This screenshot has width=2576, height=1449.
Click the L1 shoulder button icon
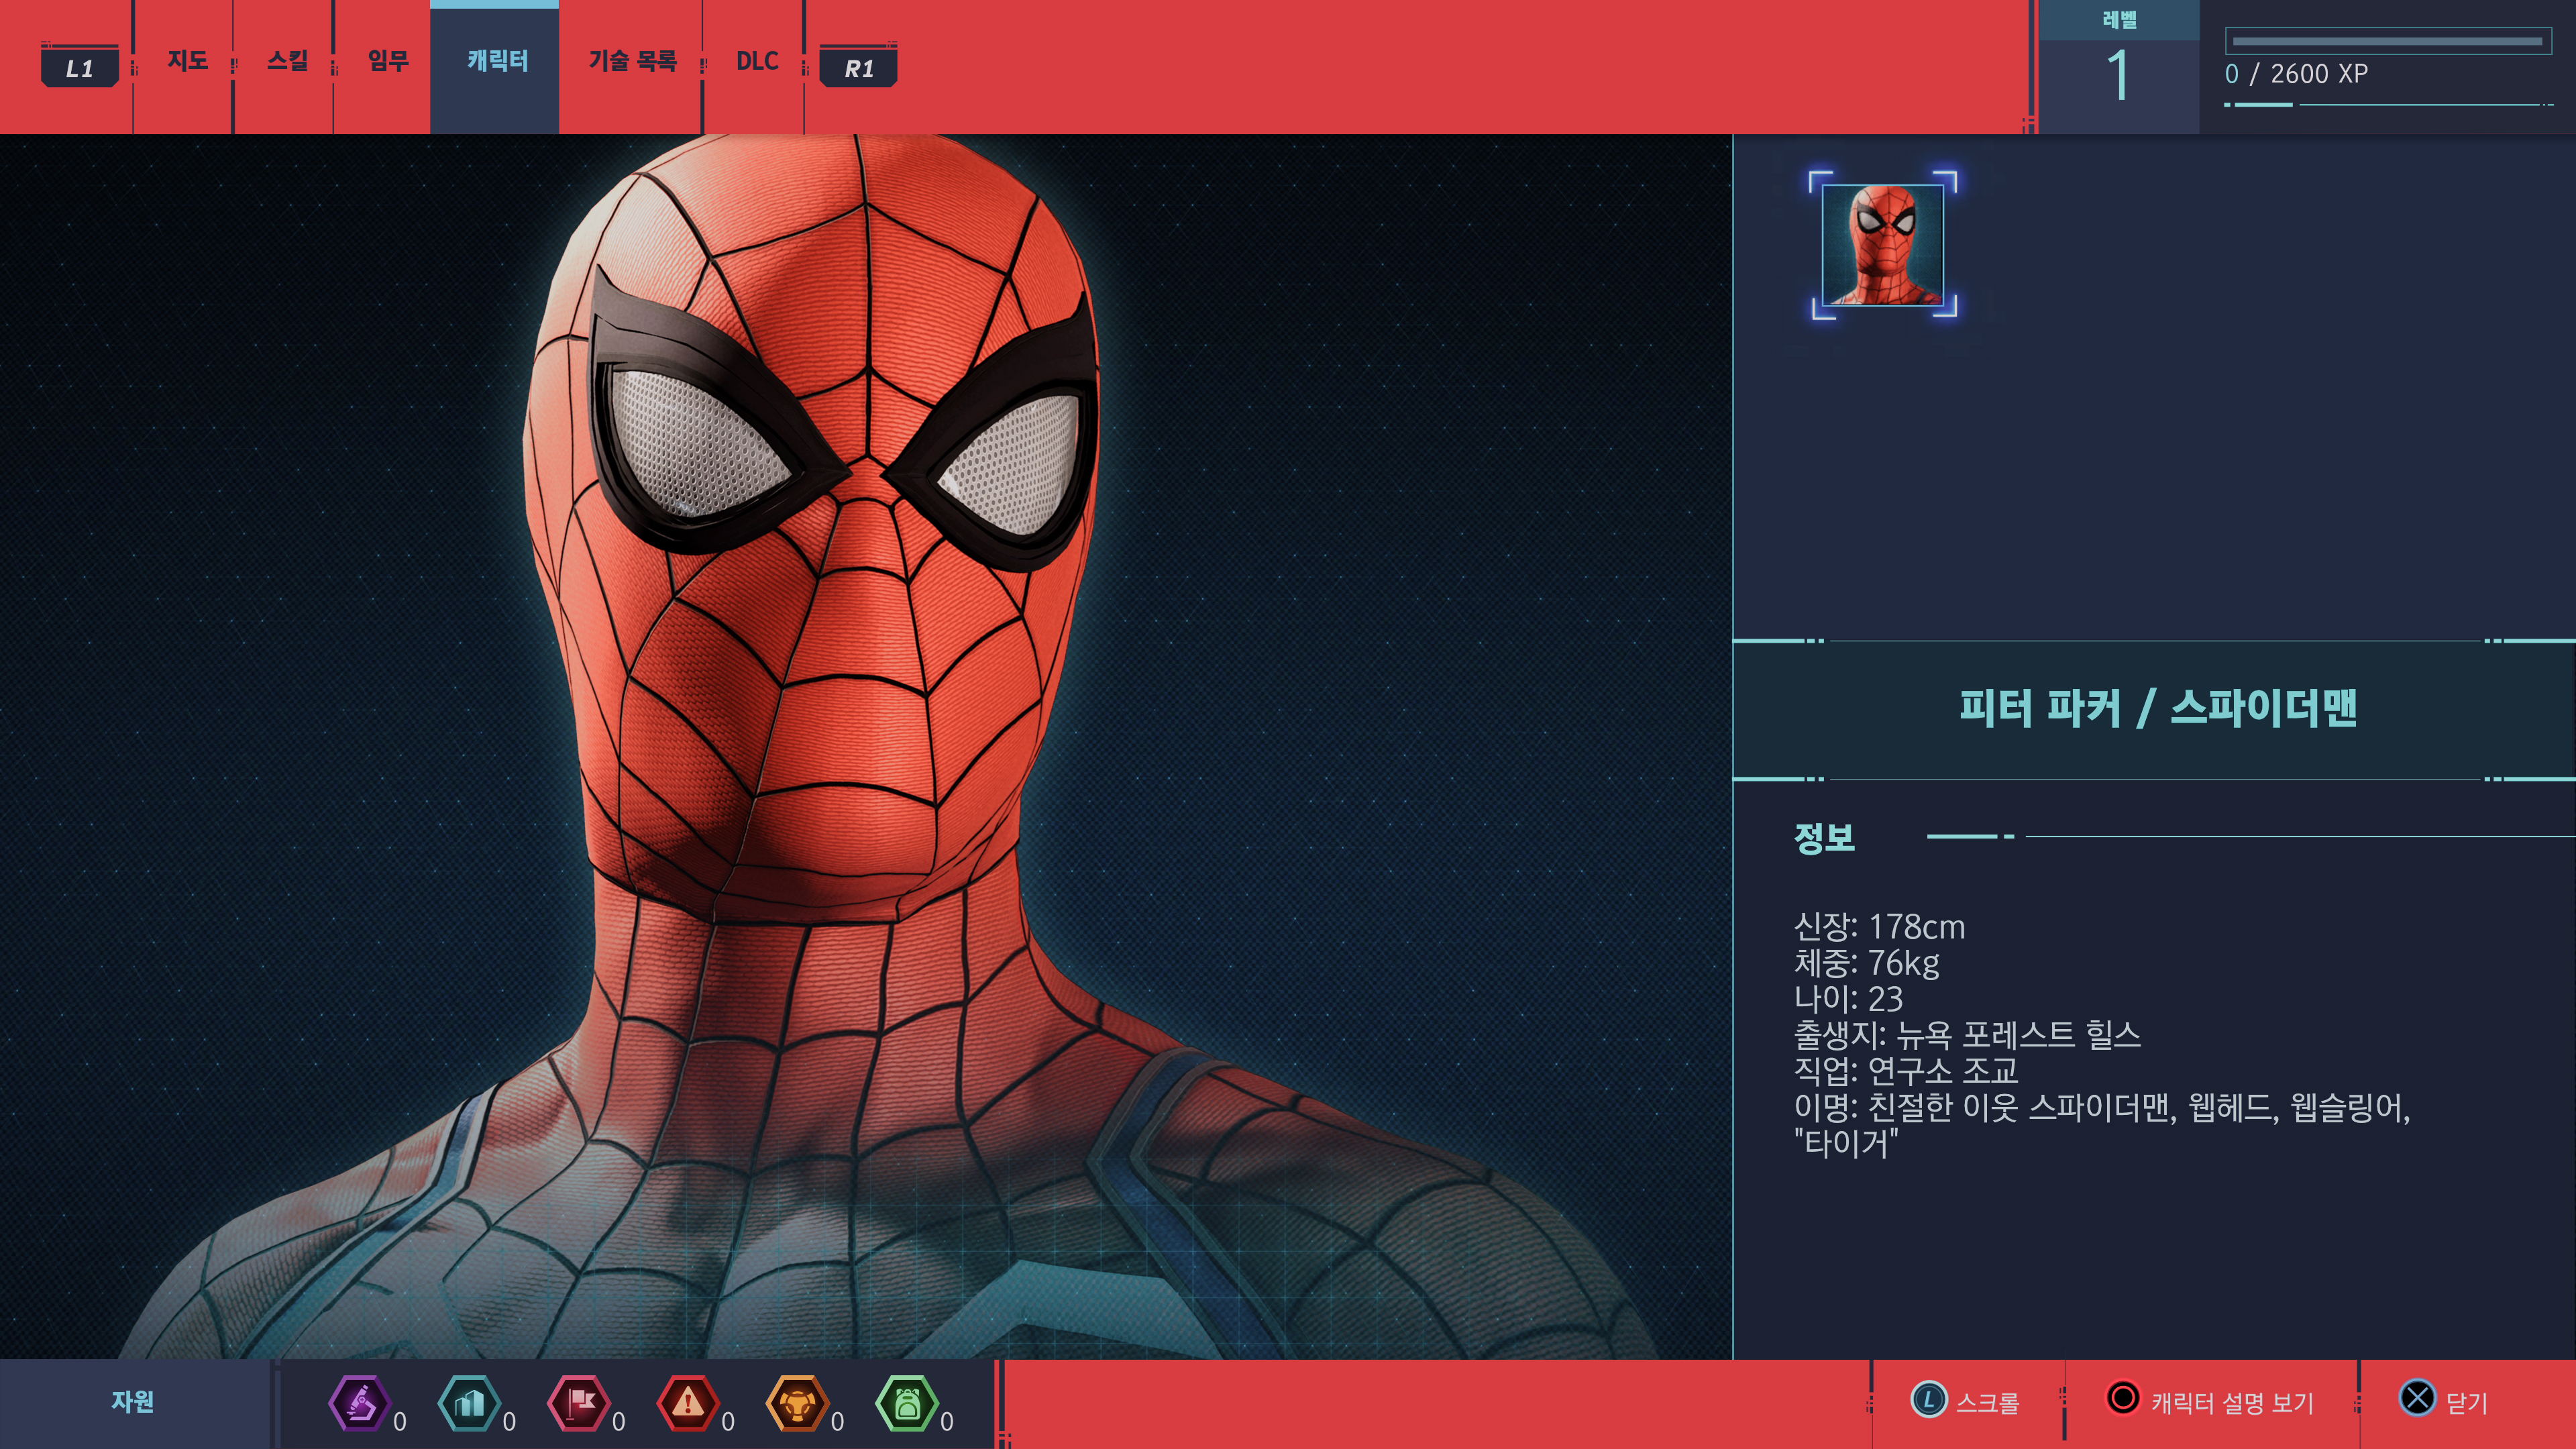click(x=80, y=67)
